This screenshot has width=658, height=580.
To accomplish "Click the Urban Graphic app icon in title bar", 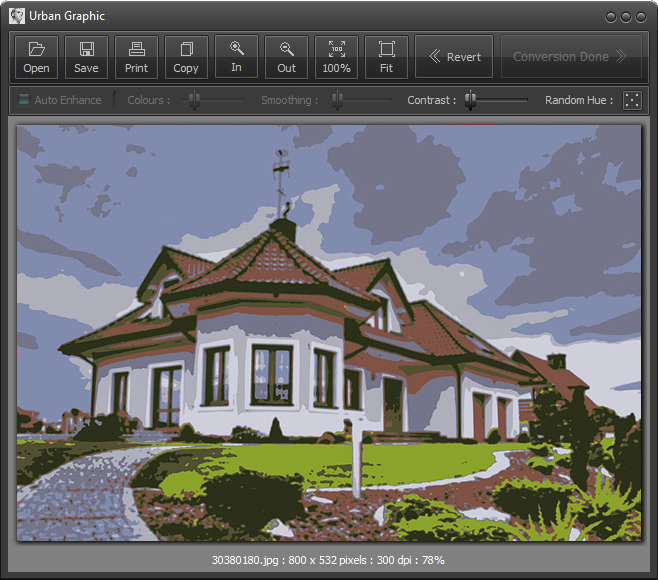I will [x=17, y=16].
